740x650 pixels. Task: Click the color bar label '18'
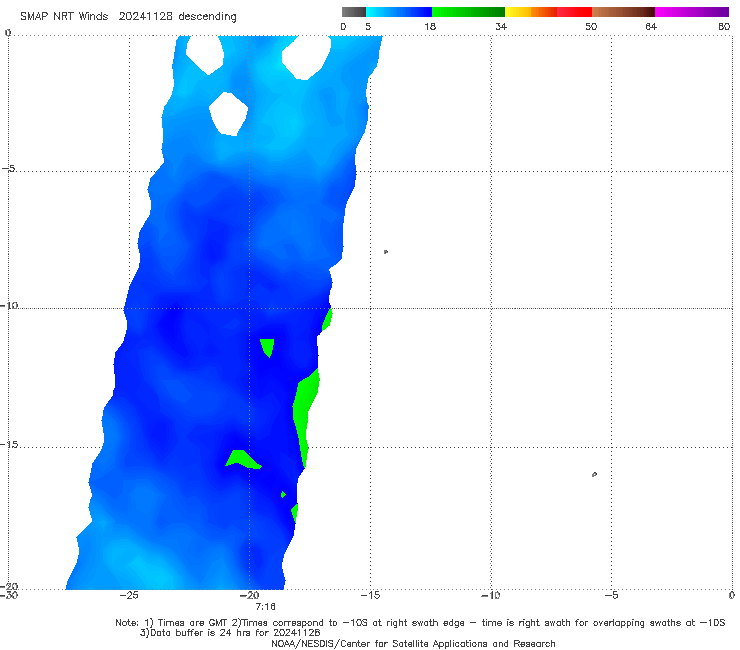[x=430, y=26]
